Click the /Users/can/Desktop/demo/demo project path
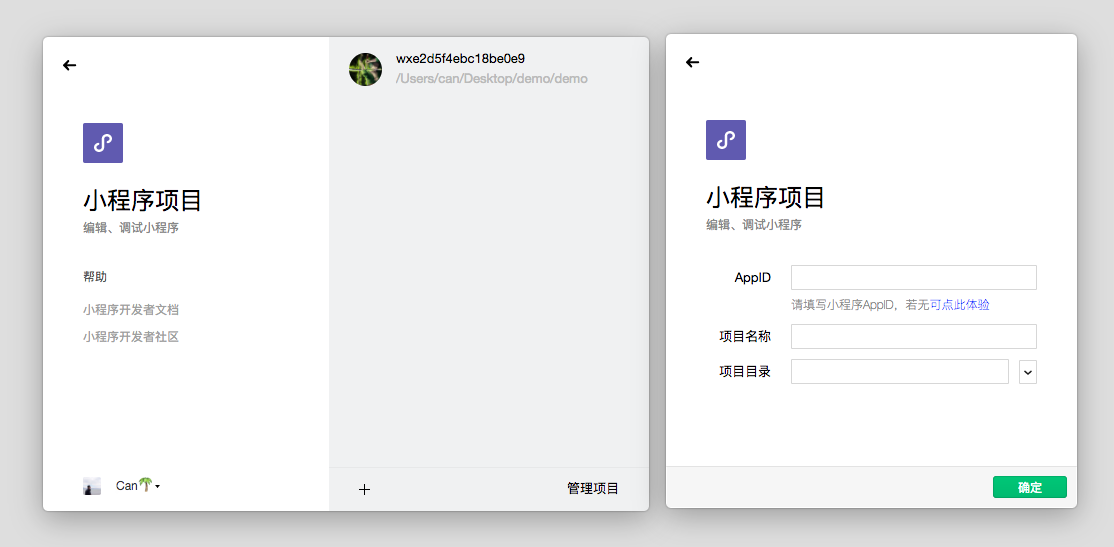This screenshot has height=547, width=1114. pyautogui.click(x=491, y=78)
